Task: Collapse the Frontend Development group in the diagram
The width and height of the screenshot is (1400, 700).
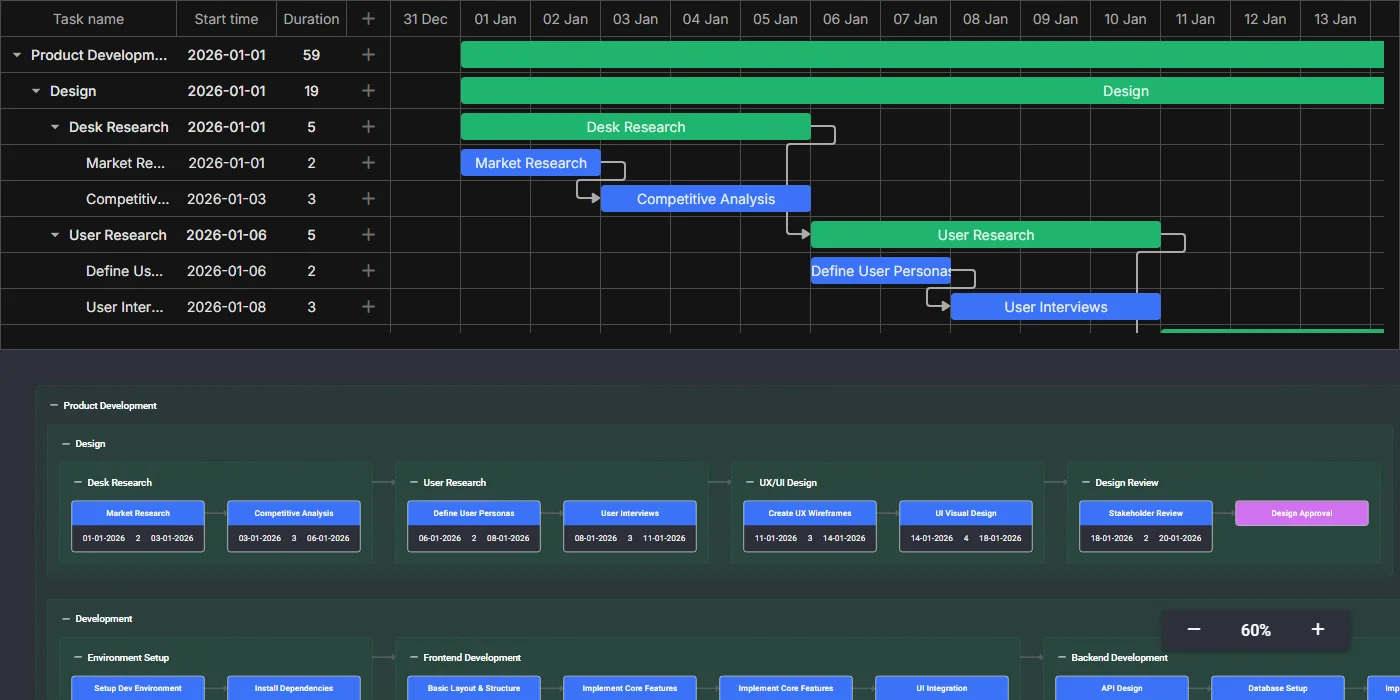Action: [414, 658]
